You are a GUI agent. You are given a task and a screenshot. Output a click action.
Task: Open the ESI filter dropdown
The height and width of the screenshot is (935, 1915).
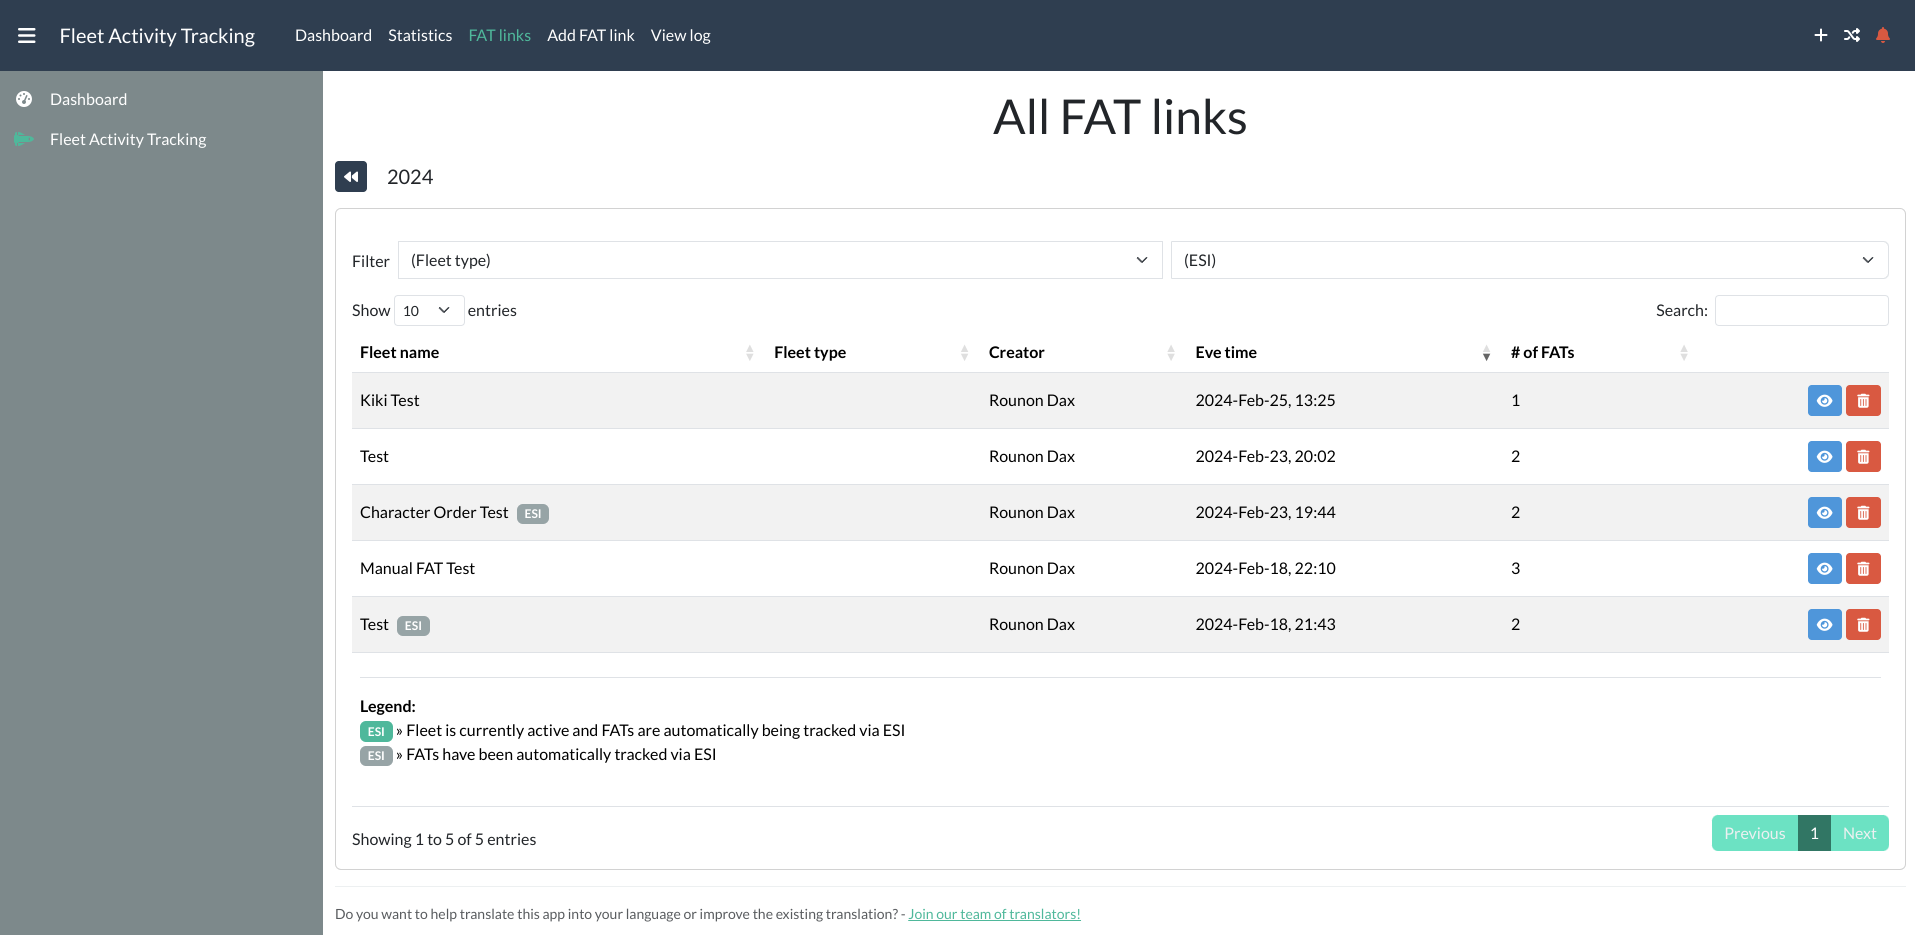1528,260
